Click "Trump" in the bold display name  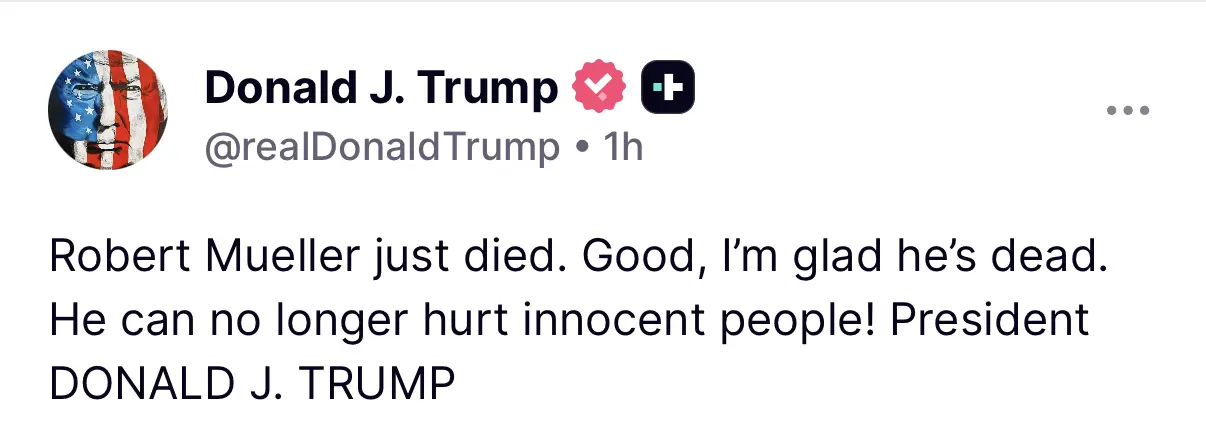(486, 89)
